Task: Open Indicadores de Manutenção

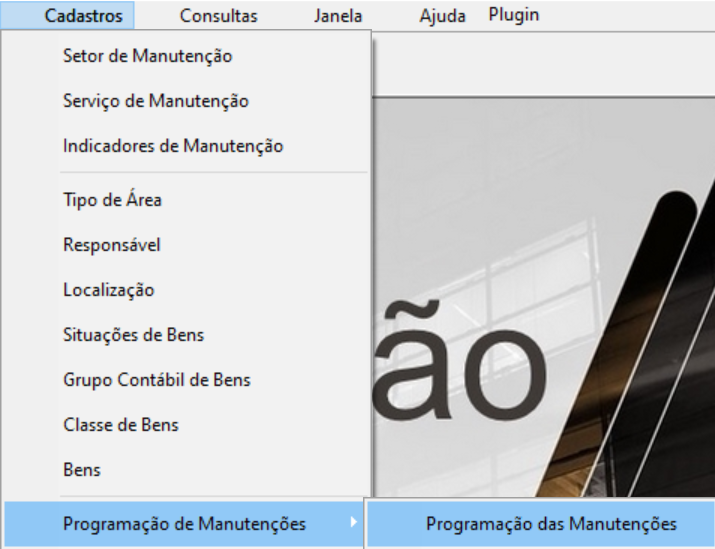Action: (x=186, y=146)
